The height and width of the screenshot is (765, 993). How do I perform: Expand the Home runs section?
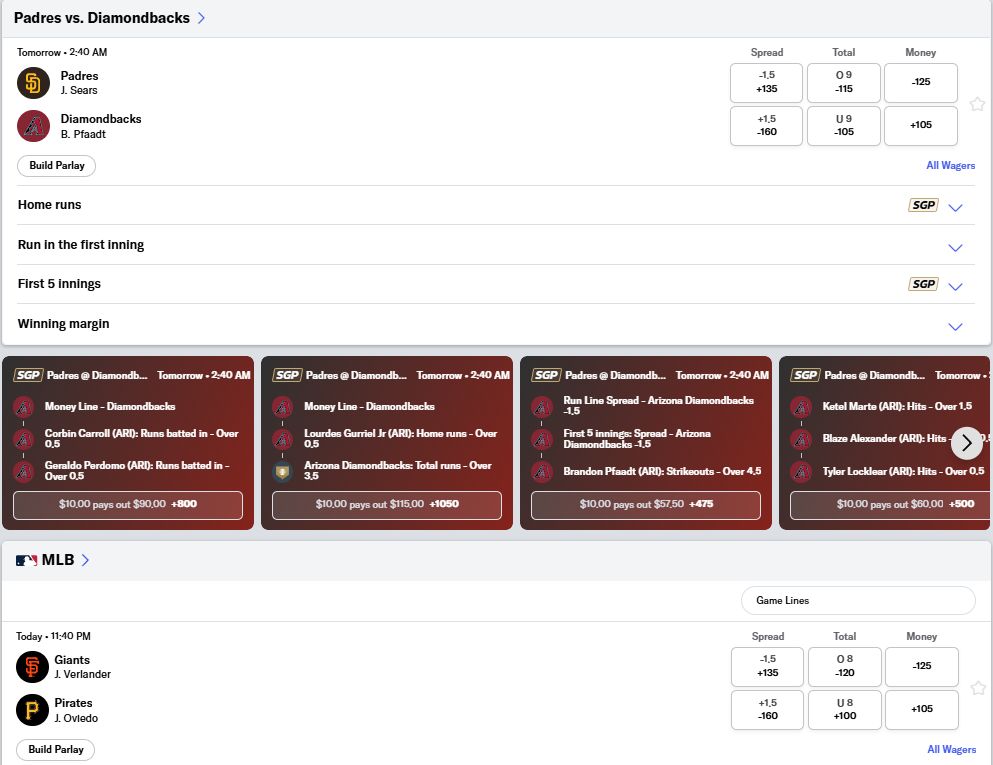(955, 206)
